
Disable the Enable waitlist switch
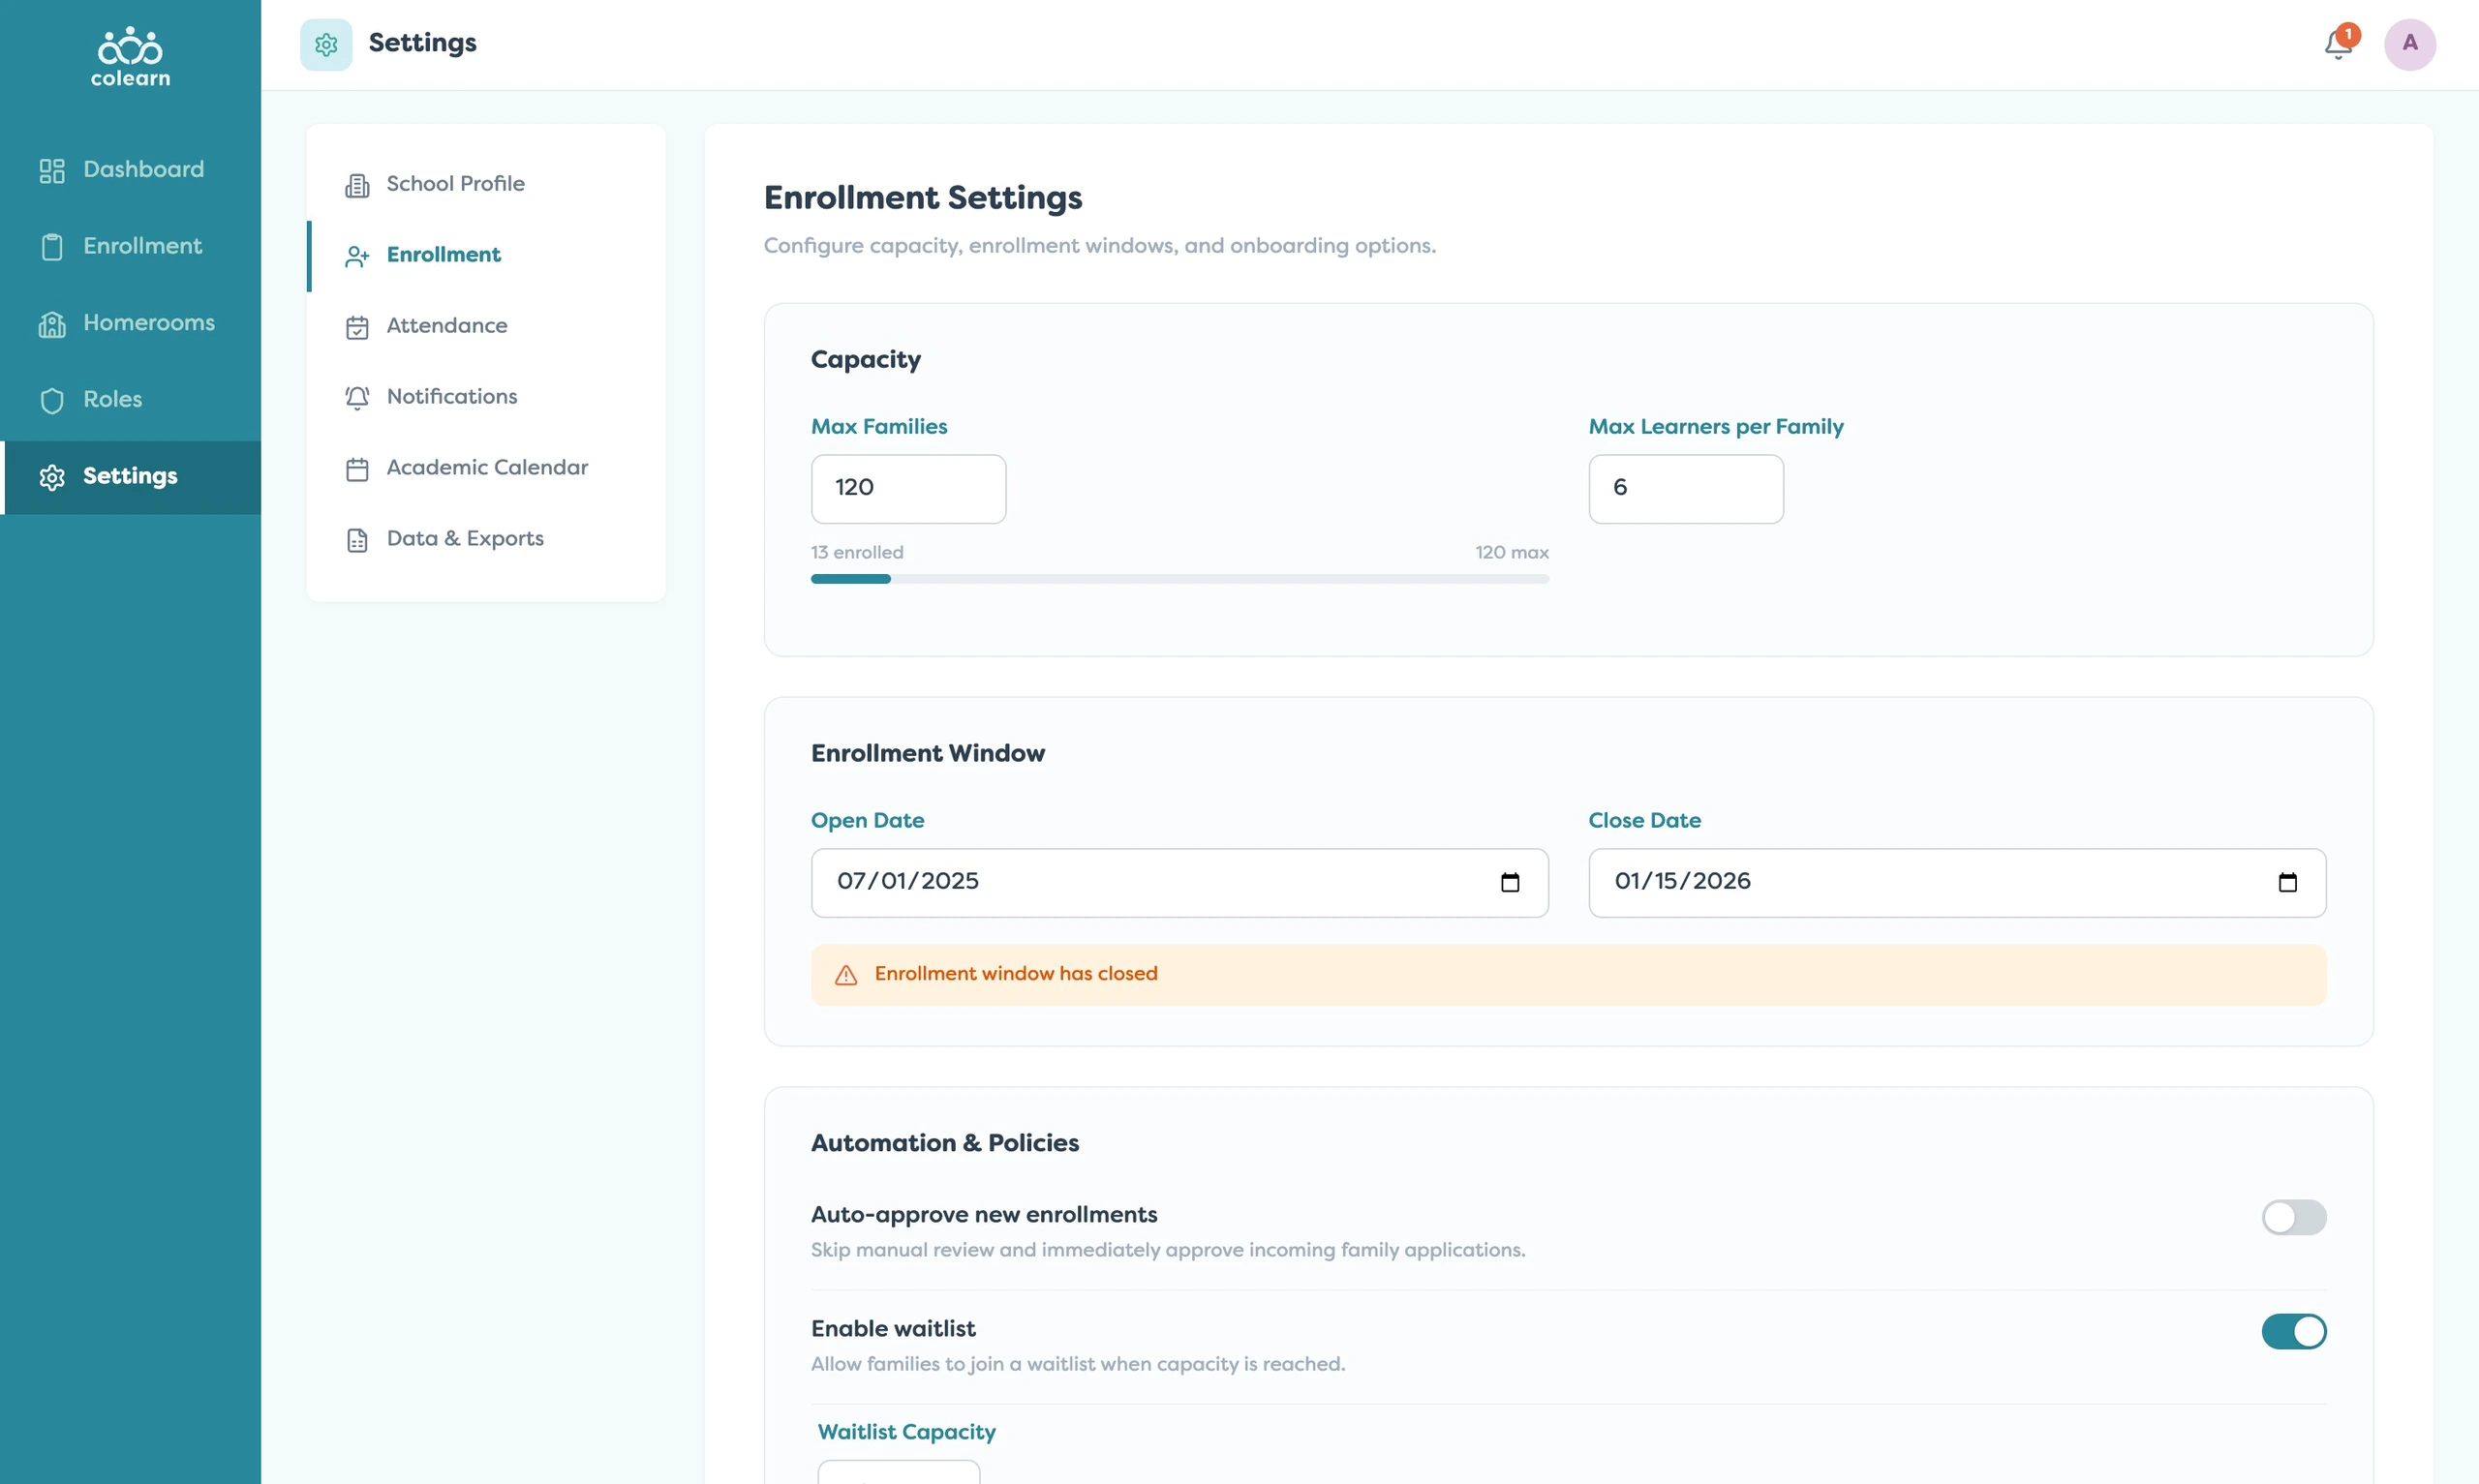pyautogui.click(x=2293, y=1331)
